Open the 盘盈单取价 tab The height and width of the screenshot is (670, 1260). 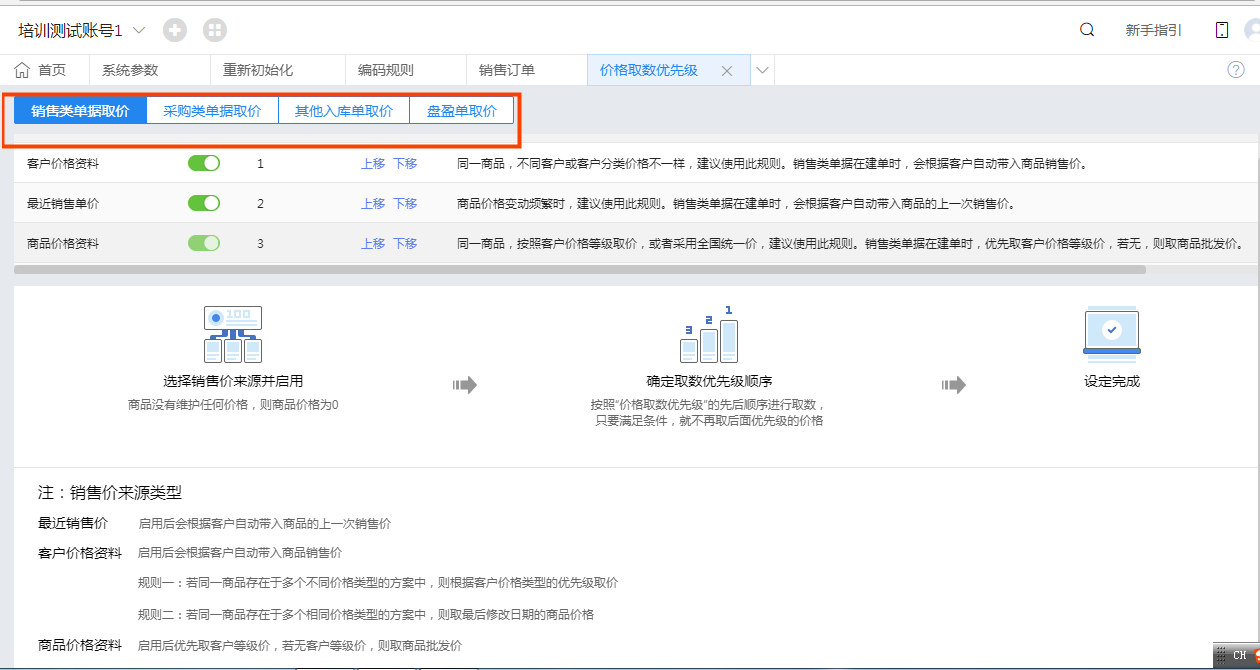(461, 111)
